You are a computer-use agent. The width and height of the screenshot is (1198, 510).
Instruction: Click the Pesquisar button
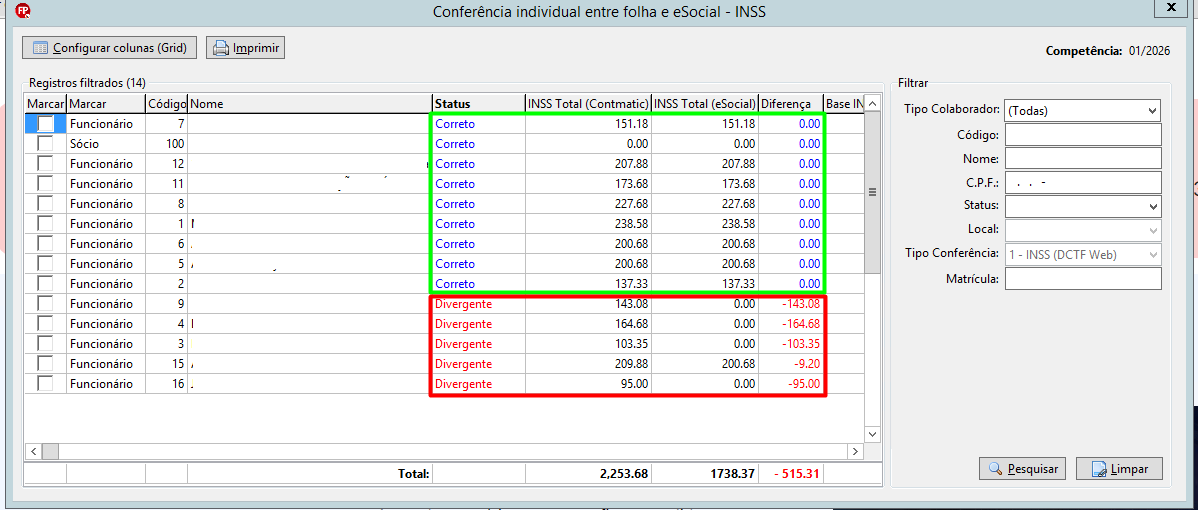click(x=1023, y=469)
